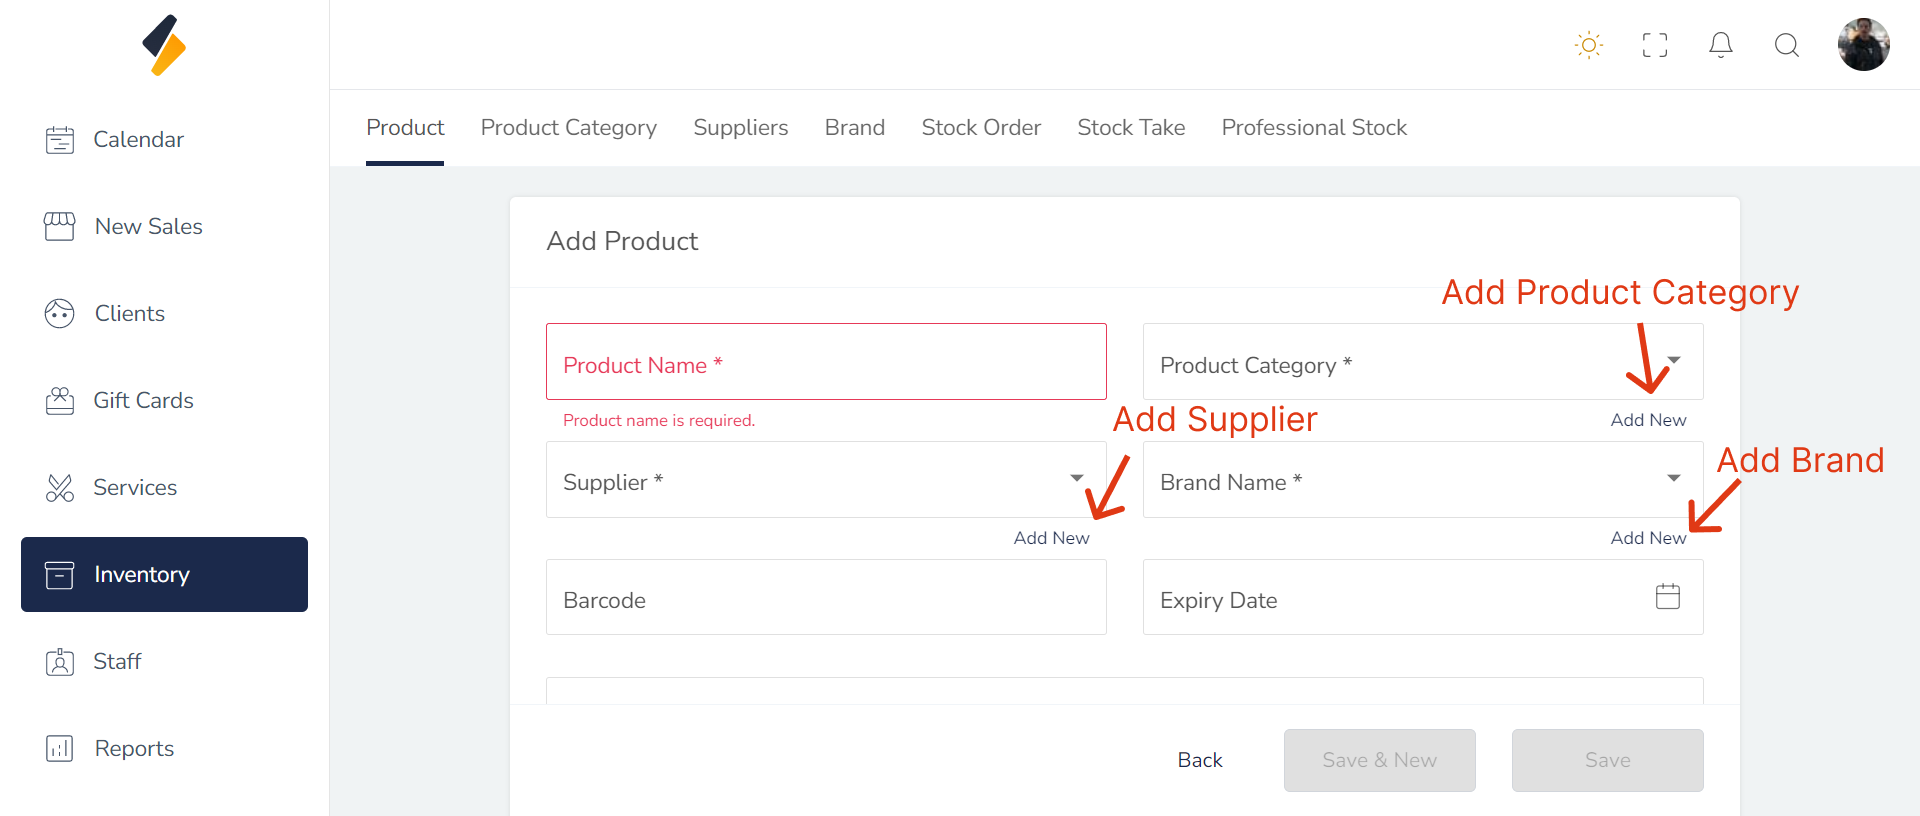Viewport: 1920px width, 816px height.
Task: Click the Back button
Action: click(x=1200, y=760)
